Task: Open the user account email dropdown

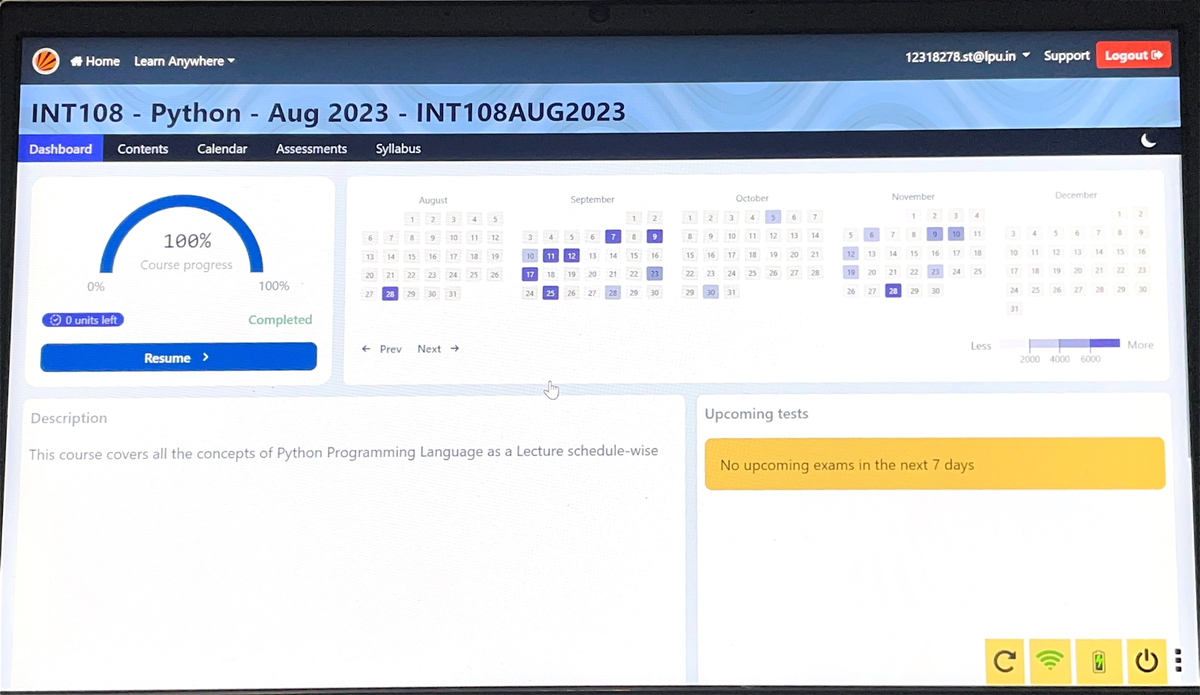Action: tap(967, 56)
